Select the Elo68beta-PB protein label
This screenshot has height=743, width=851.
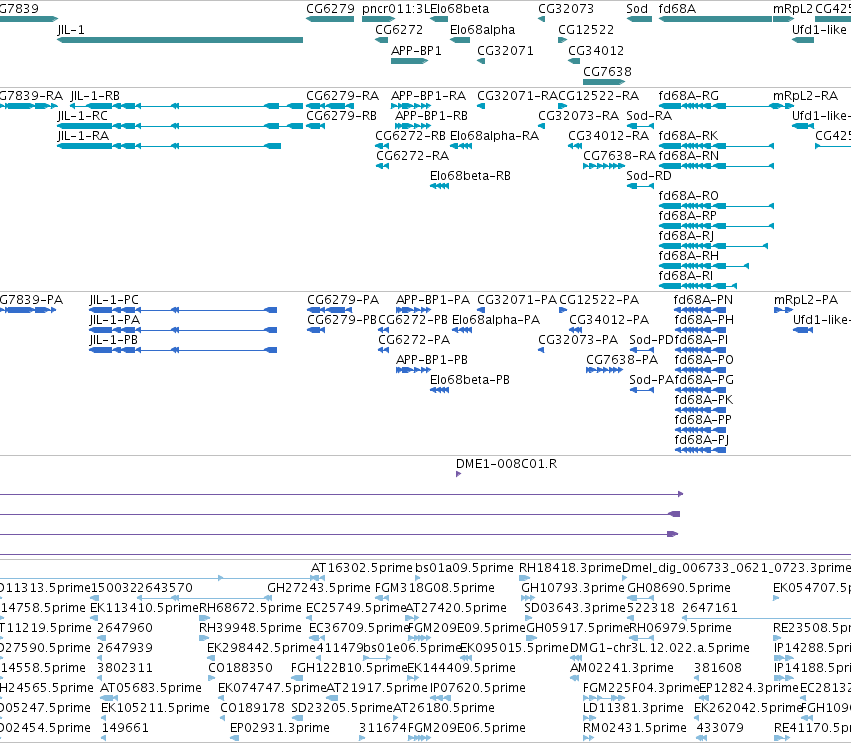(x=470, y=380)
